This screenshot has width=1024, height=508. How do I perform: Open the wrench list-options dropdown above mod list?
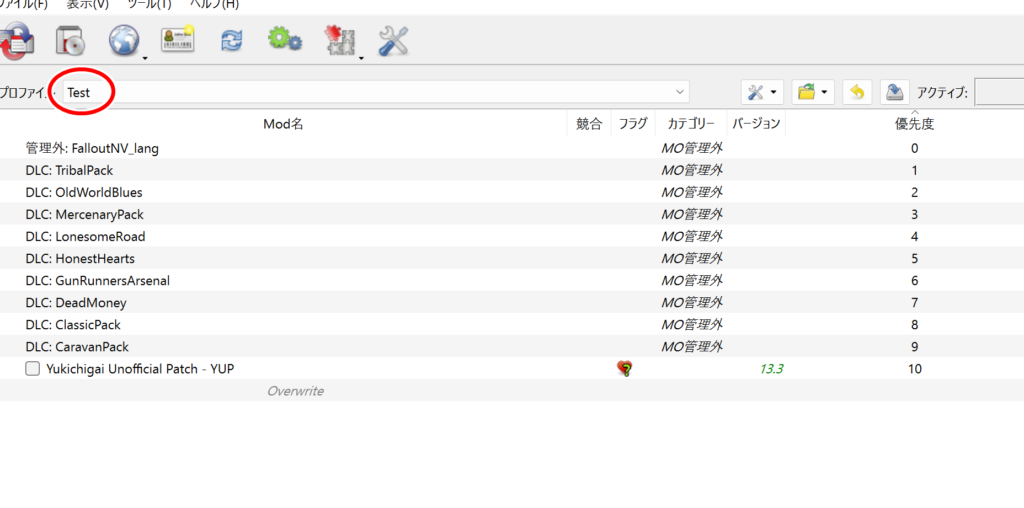(762, 92)
